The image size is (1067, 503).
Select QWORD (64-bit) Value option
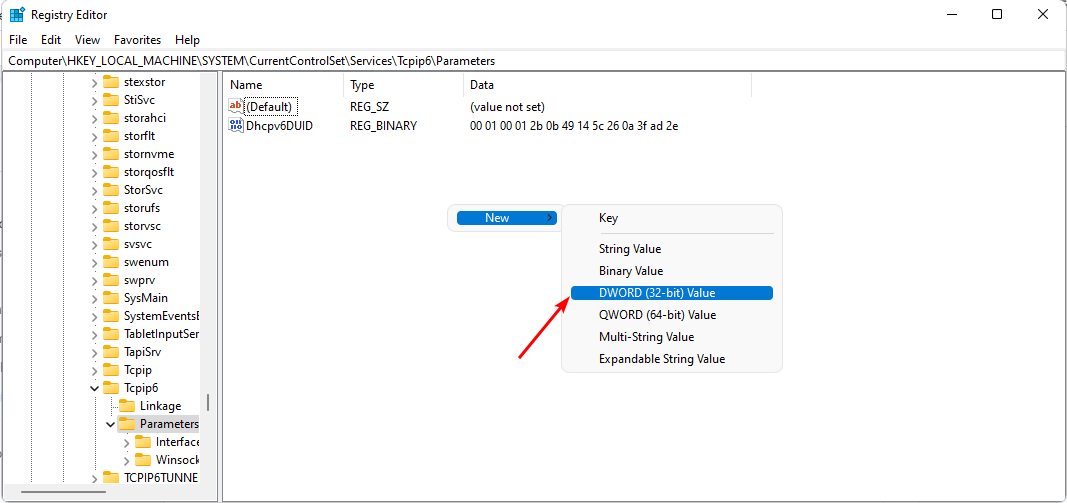657,315
